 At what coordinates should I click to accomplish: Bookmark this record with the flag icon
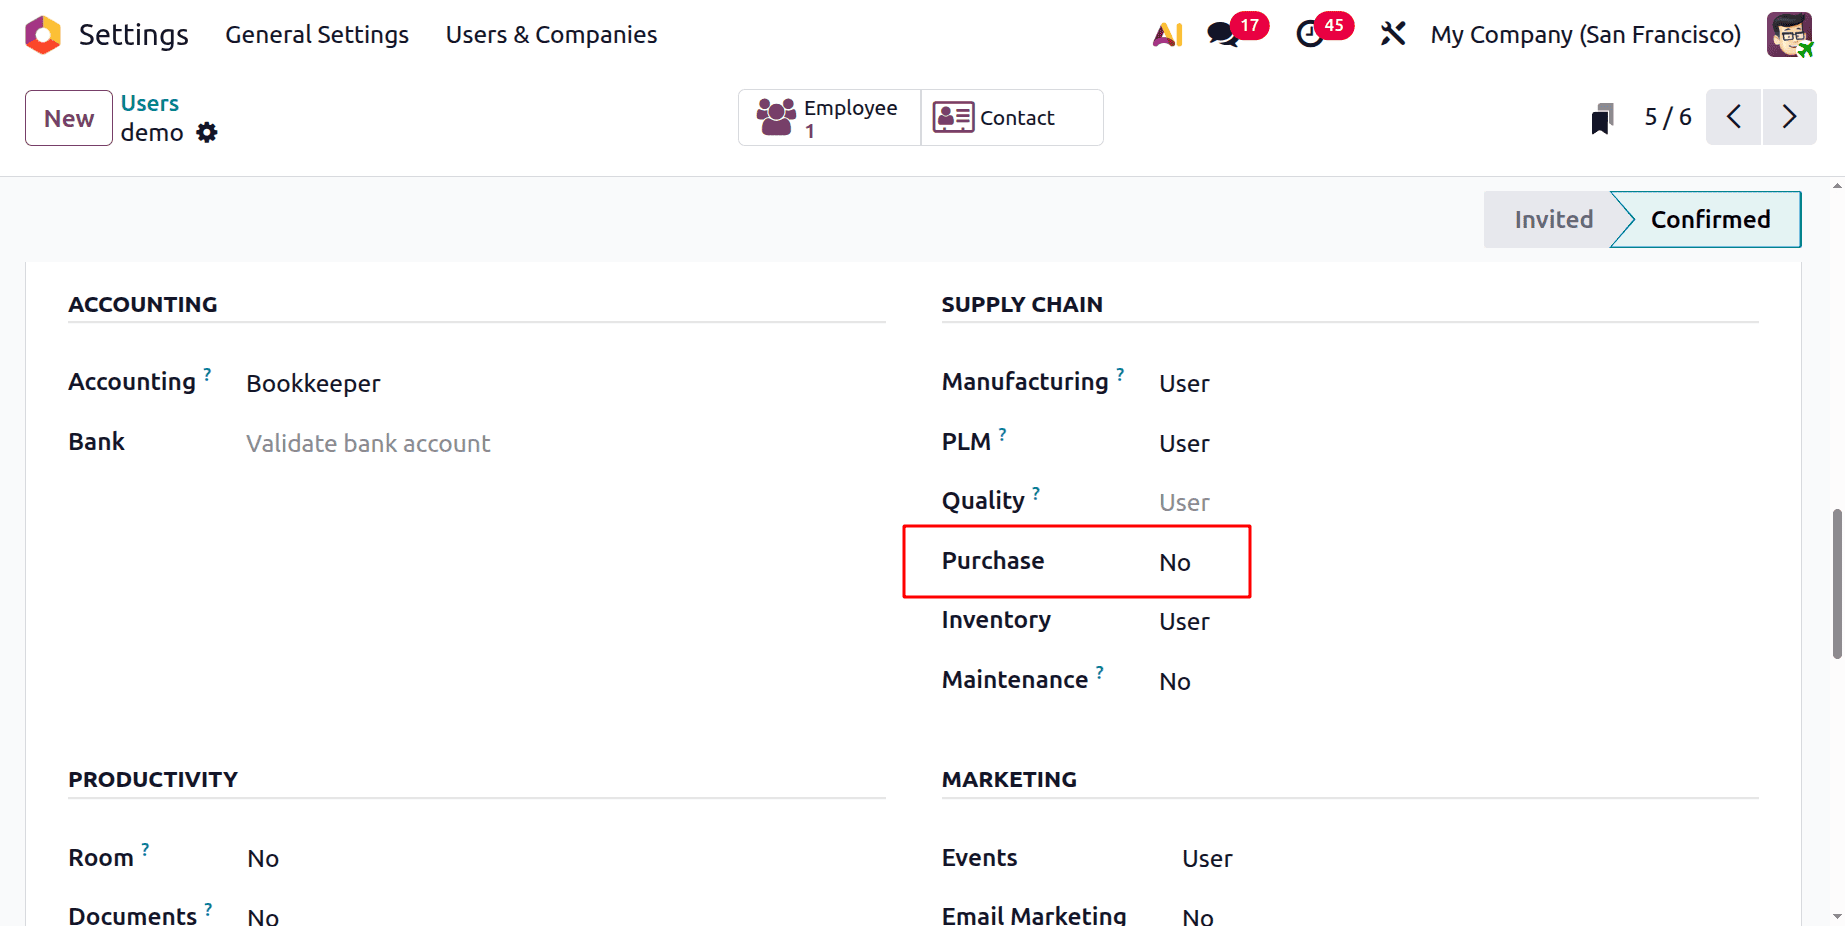[x=1602, y=117]
